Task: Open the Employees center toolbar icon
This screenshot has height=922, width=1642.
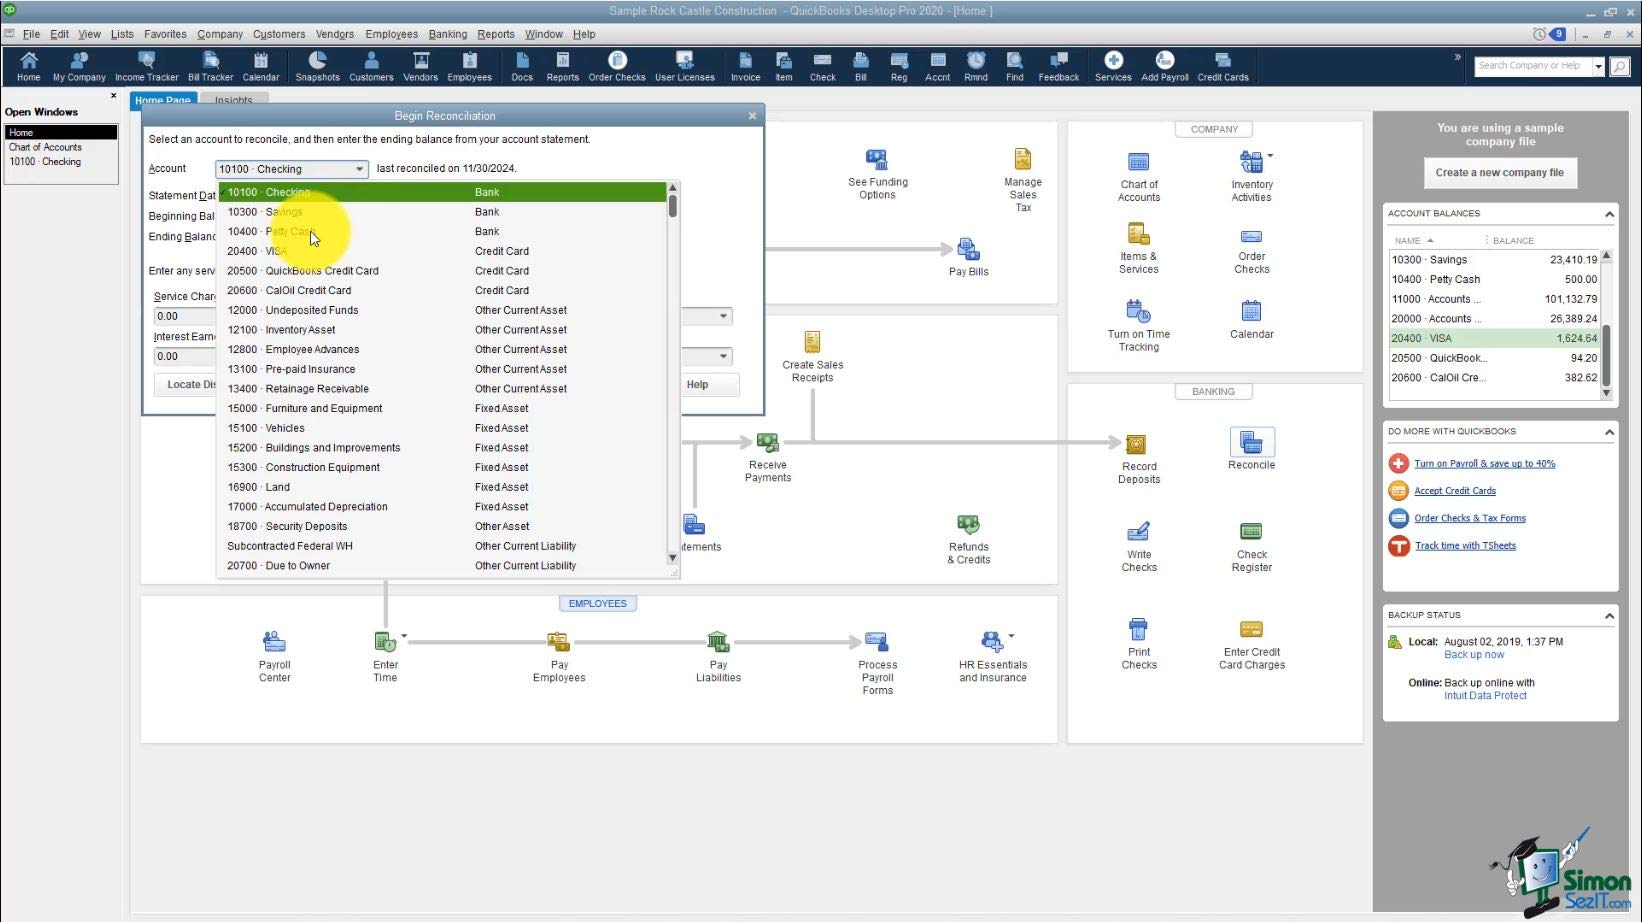Action: (469, 66)
